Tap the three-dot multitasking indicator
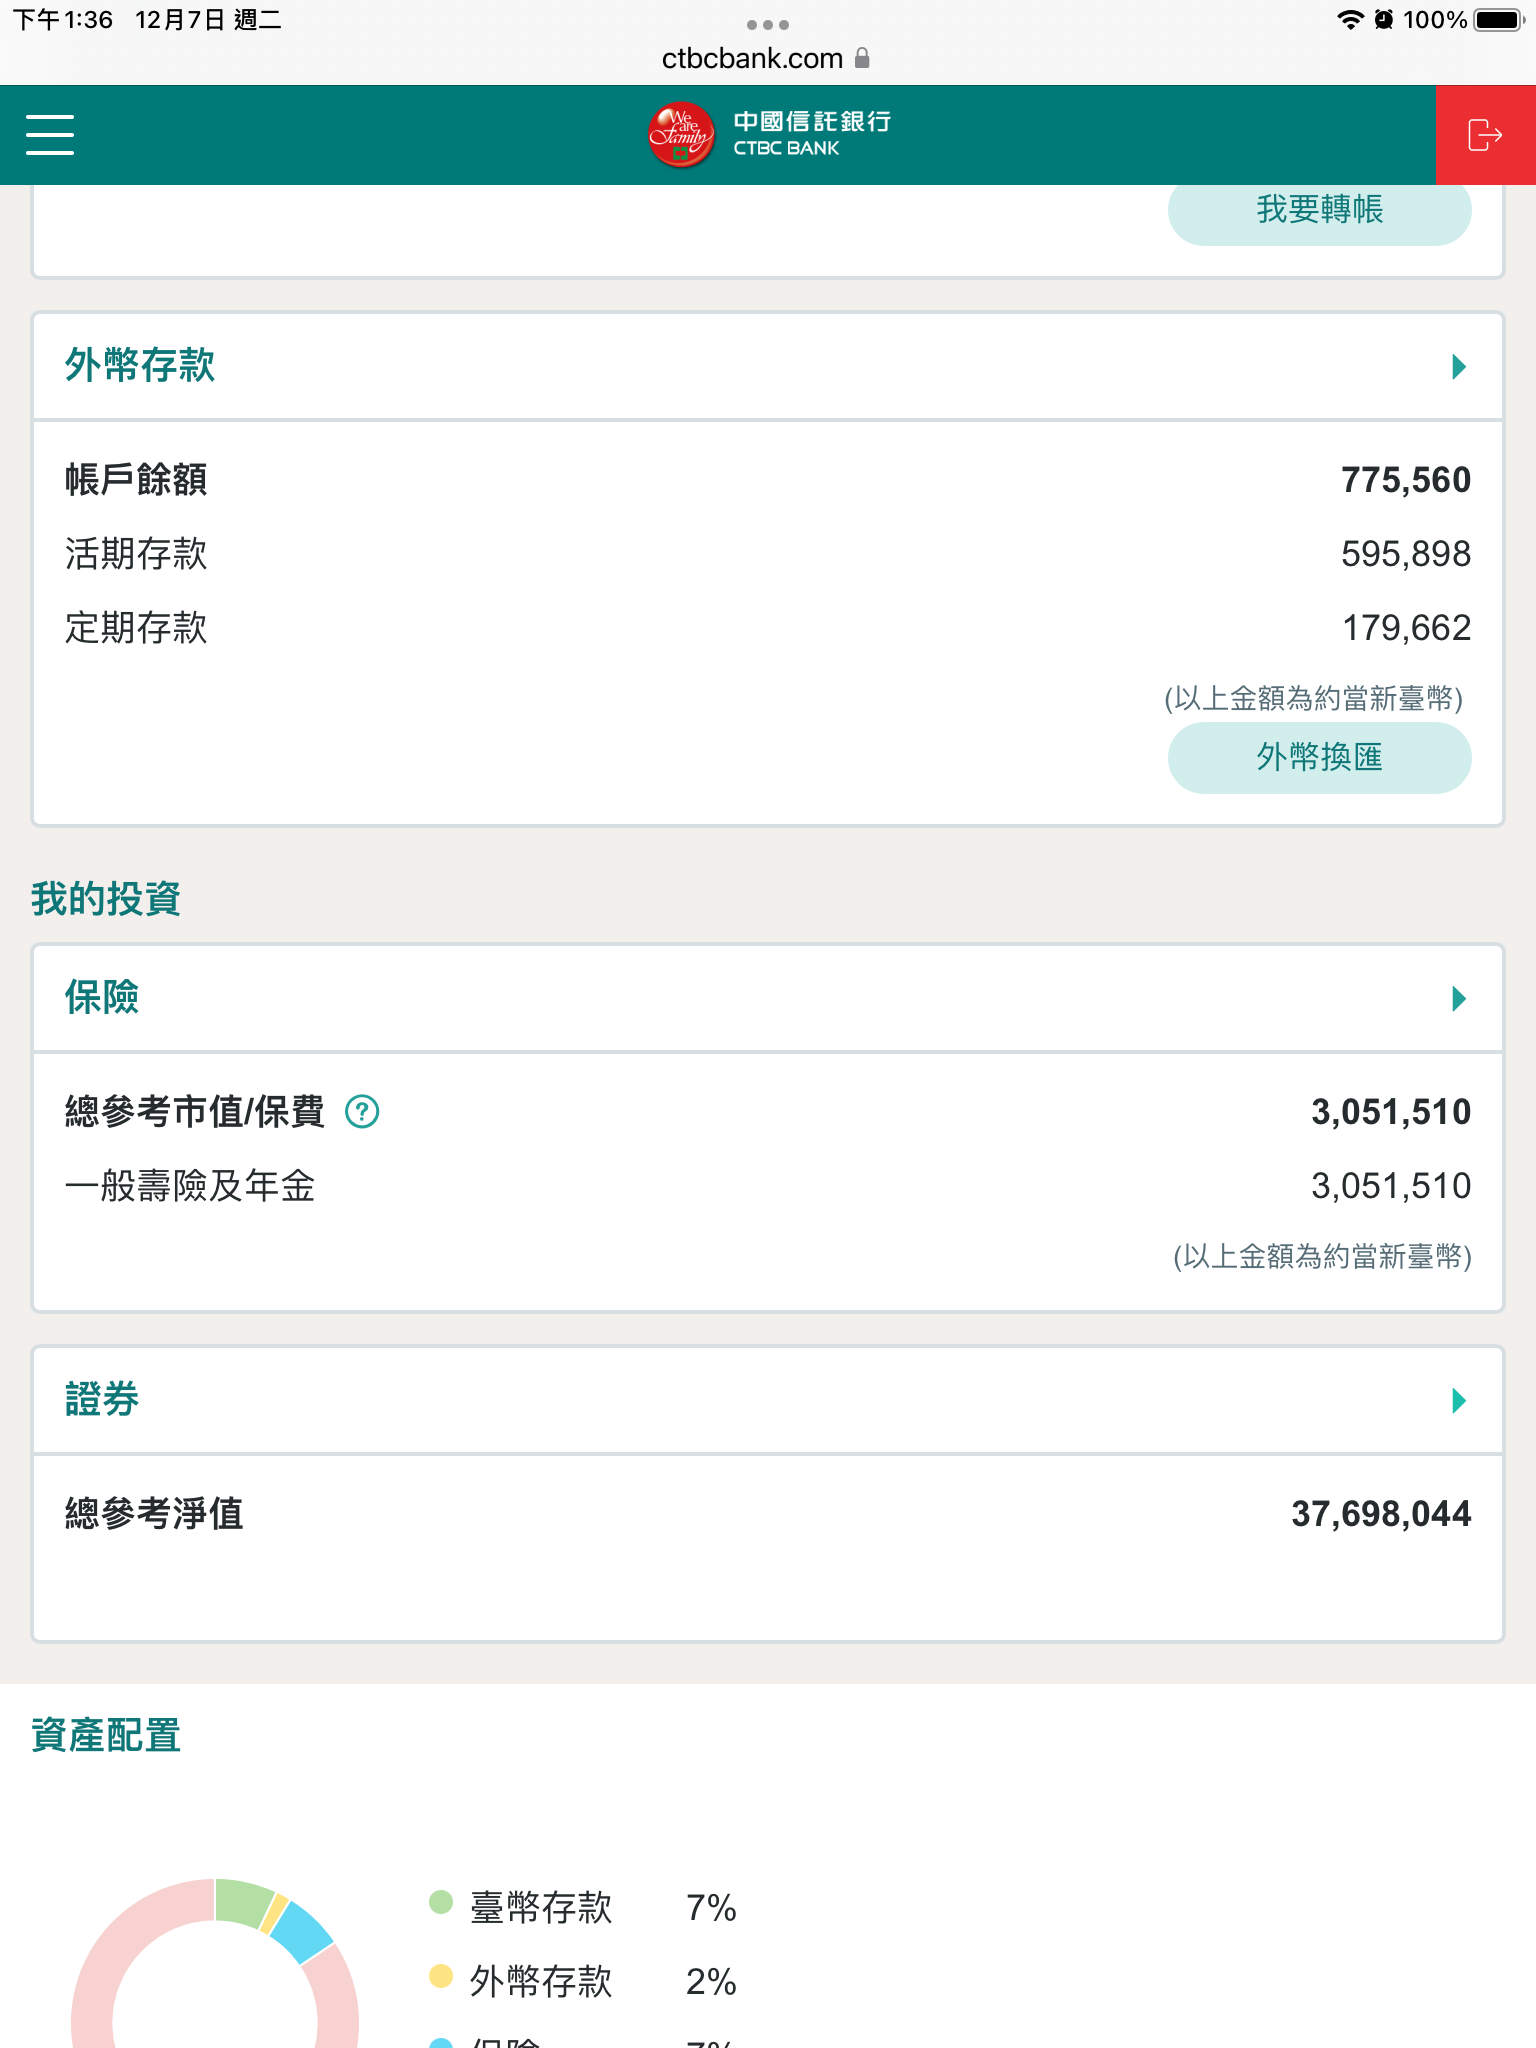 [x=768, y=24]
